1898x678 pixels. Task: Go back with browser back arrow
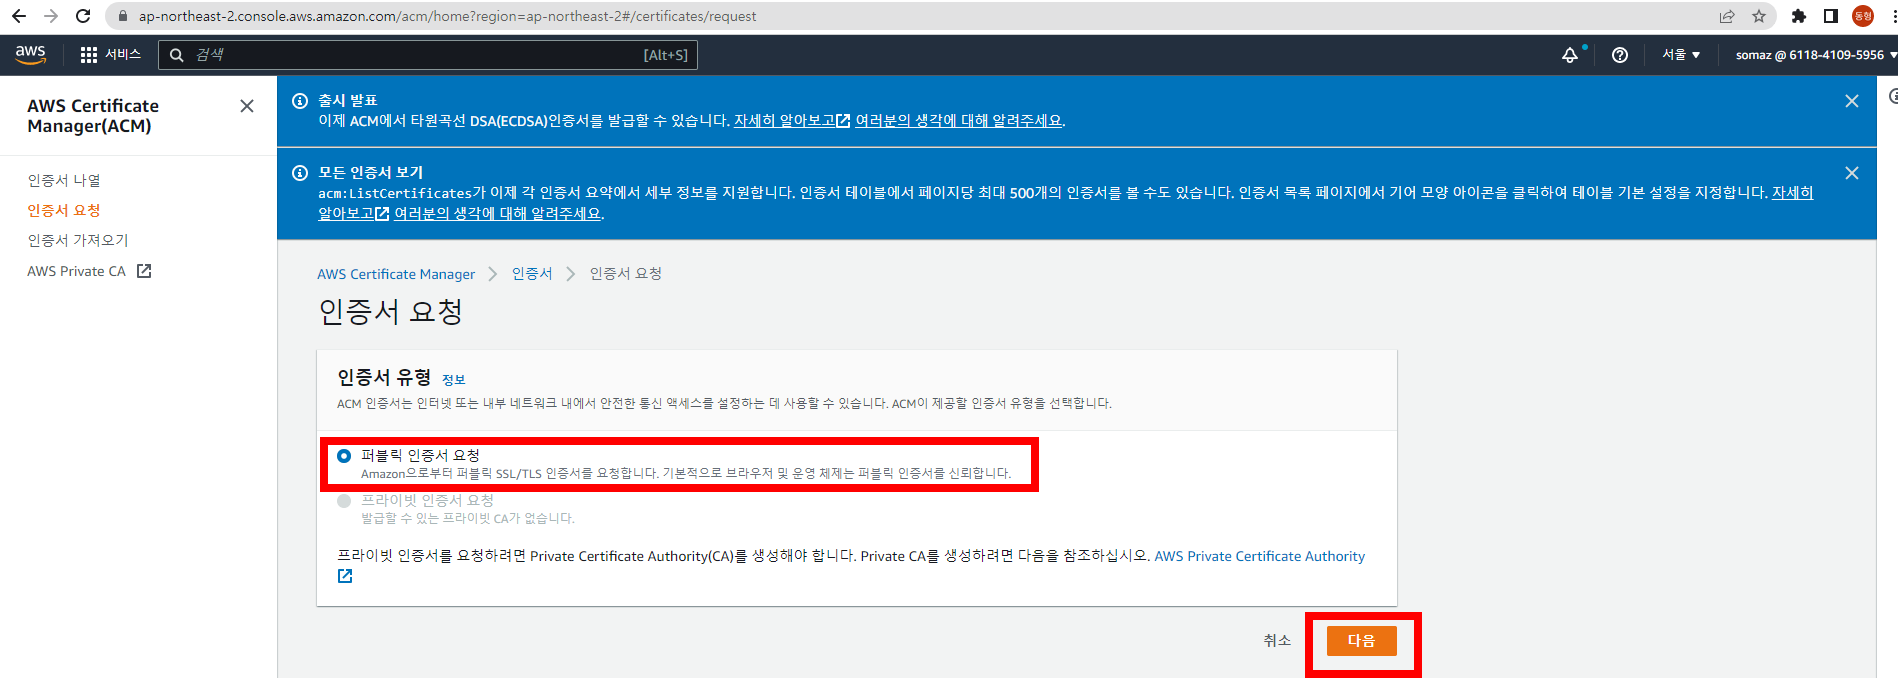coord(19,16)
